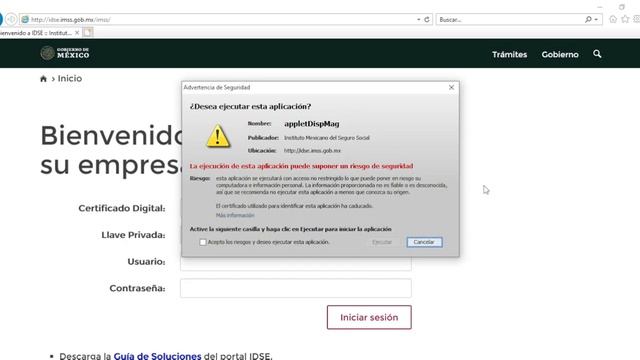Click the Gobierno de México logo
The height and width of the screenshot is (360, 640).
click(65, 53)
